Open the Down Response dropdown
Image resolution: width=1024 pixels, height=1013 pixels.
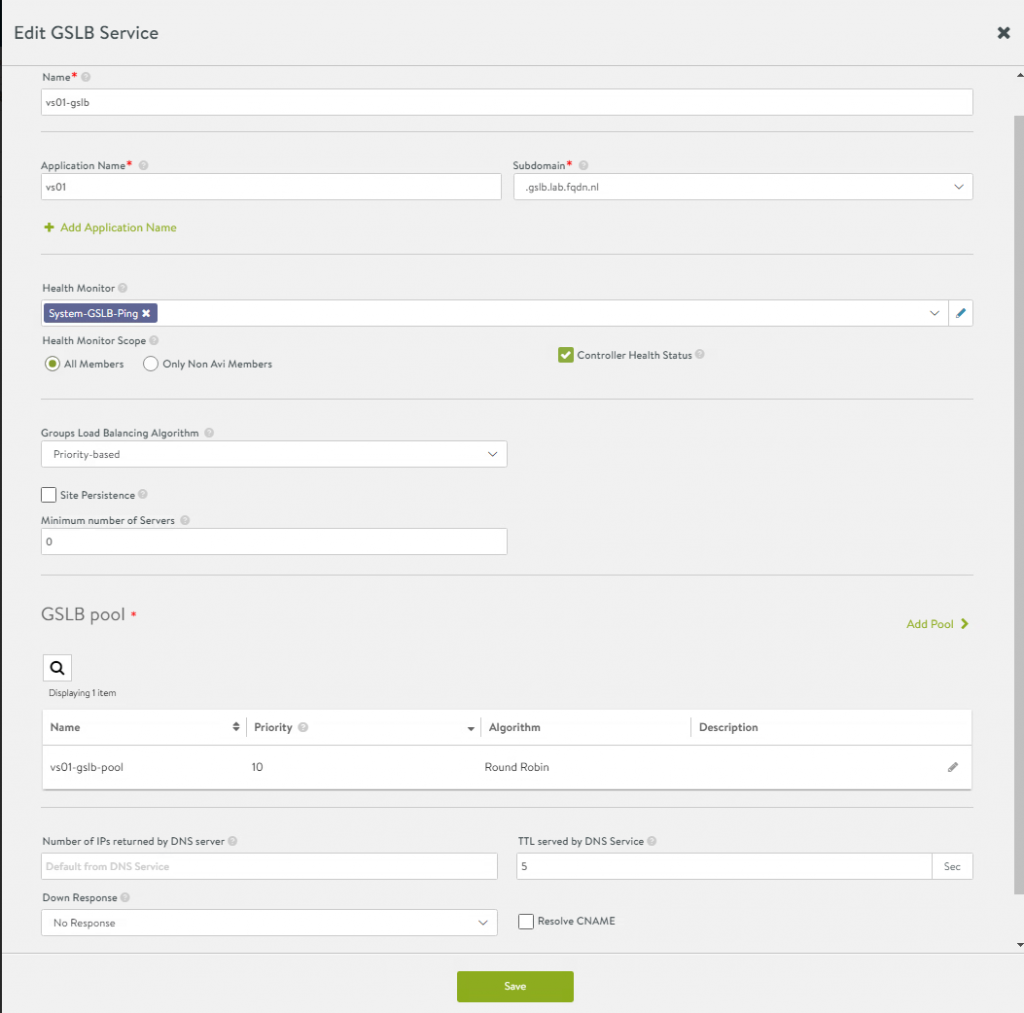coord(269,923)
